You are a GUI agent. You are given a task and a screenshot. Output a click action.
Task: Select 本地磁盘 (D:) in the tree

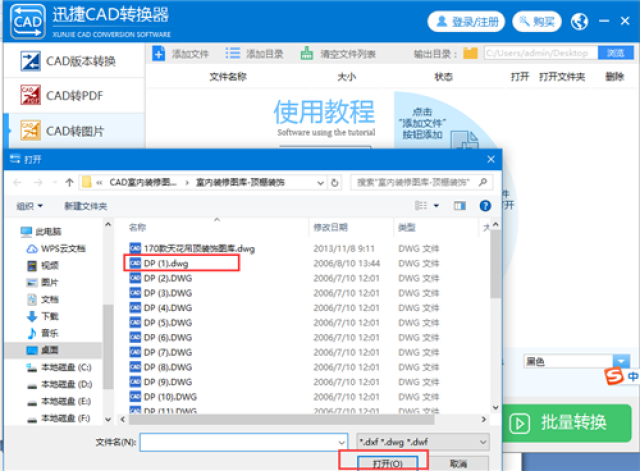click(59, 384)
